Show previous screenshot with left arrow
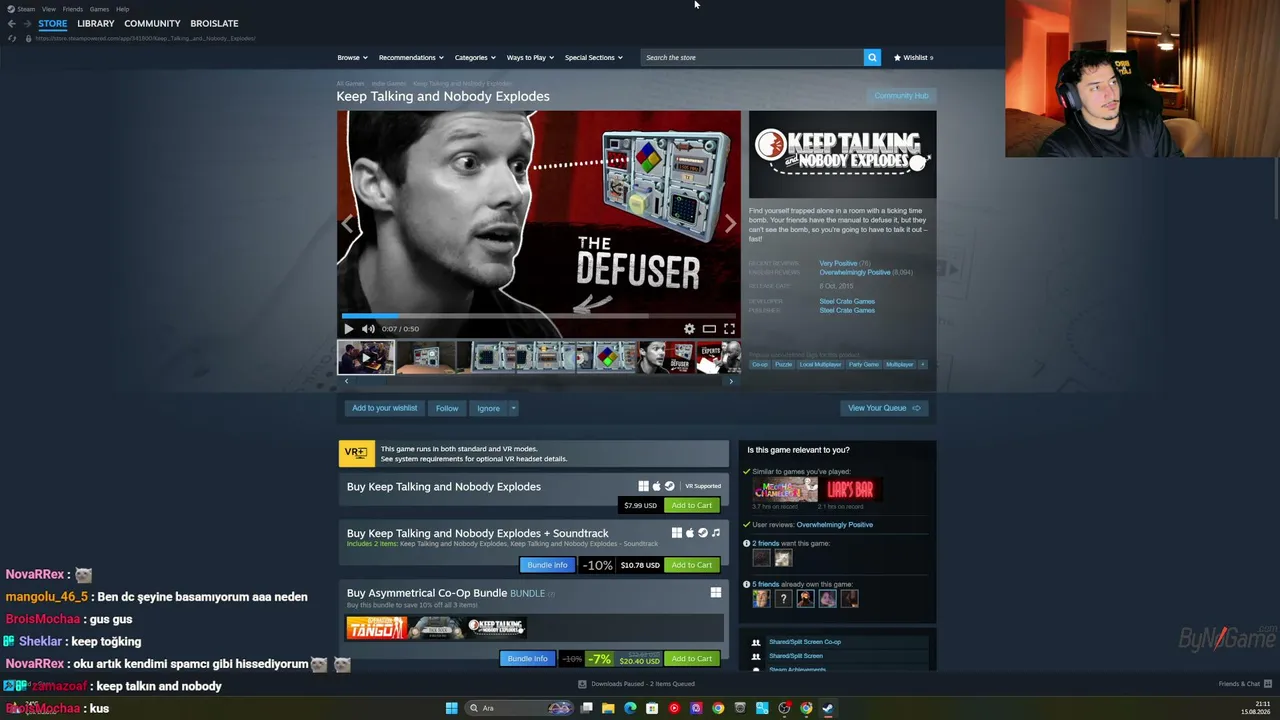This screenshot has width=1280, height=720. (x=347, y=223)
